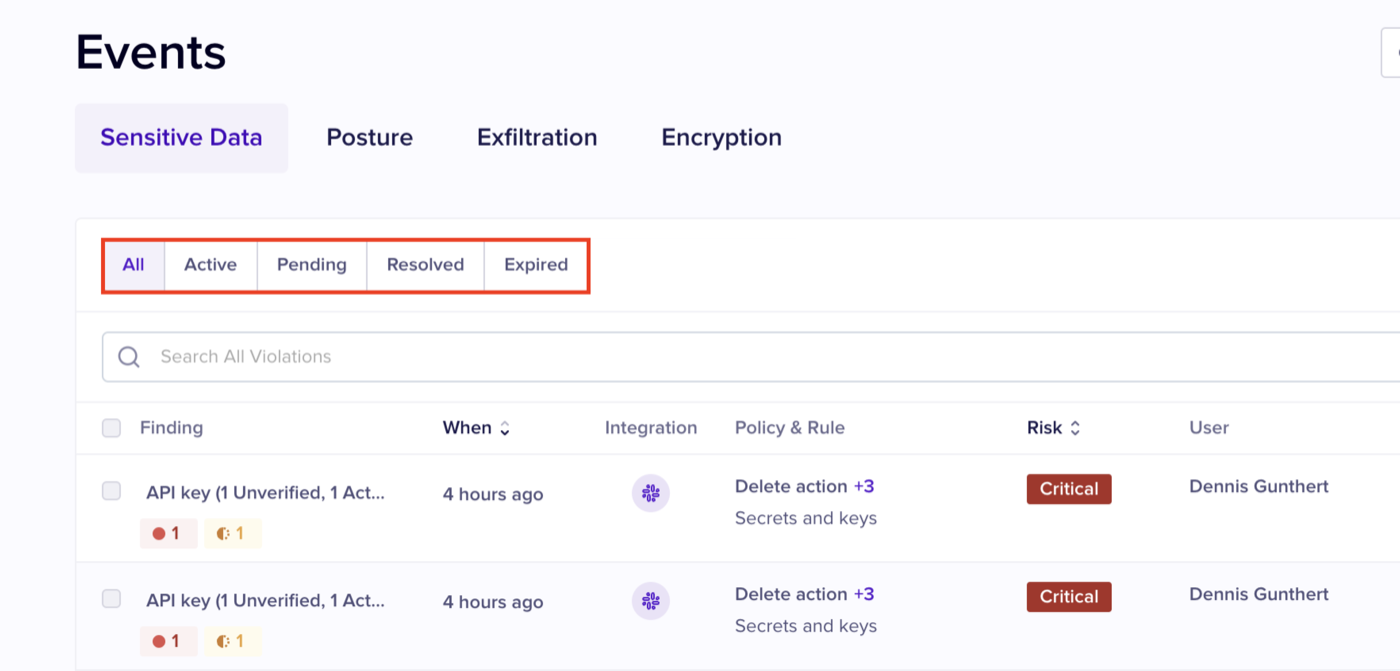Click Delete action in the first row
The image size is (1400, 671).
[x=791, y=486]
